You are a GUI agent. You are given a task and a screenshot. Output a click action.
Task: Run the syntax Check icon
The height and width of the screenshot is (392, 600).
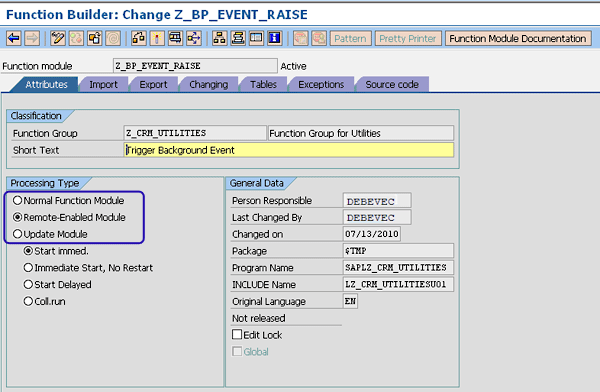pos(139,38)
